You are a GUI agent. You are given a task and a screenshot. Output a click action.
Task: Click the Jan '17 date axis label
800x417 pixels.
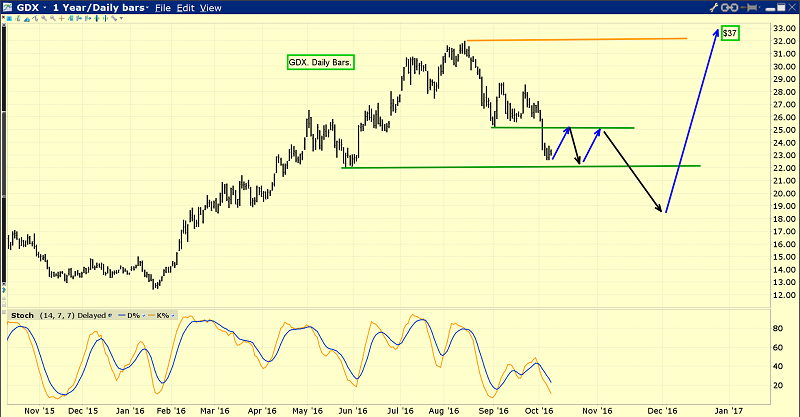[x=728, y=410]
